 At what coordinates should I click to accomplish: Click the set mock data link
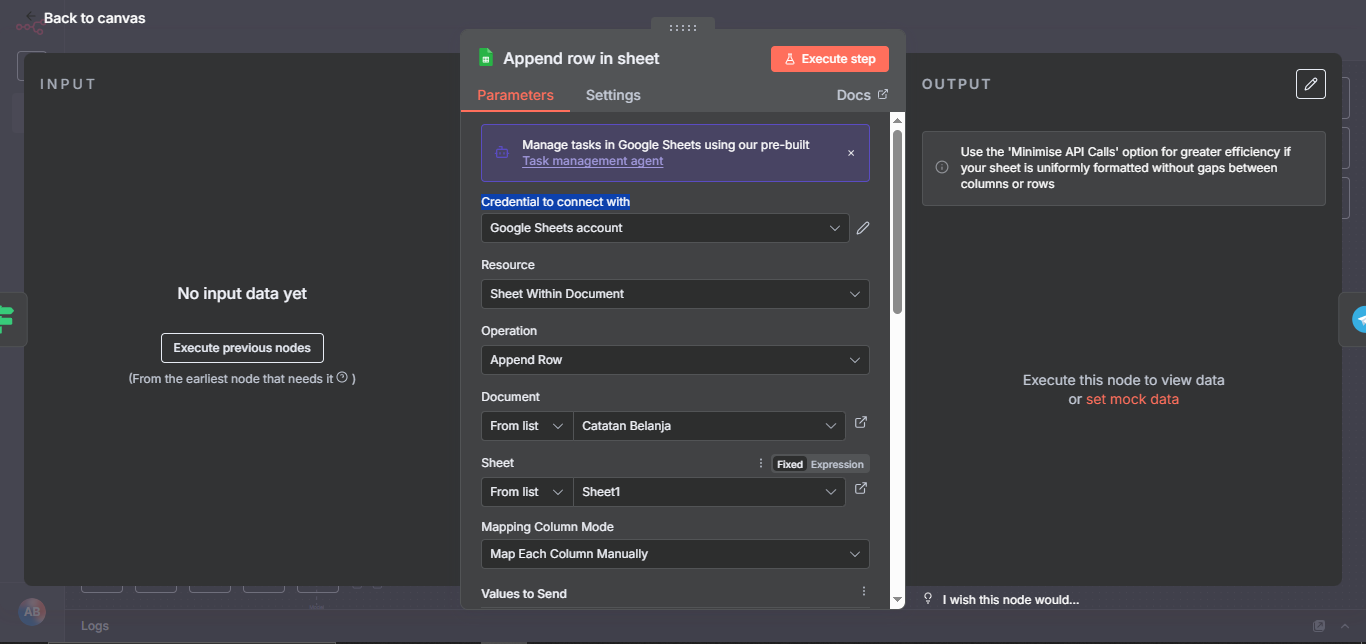coord(1132,399)
